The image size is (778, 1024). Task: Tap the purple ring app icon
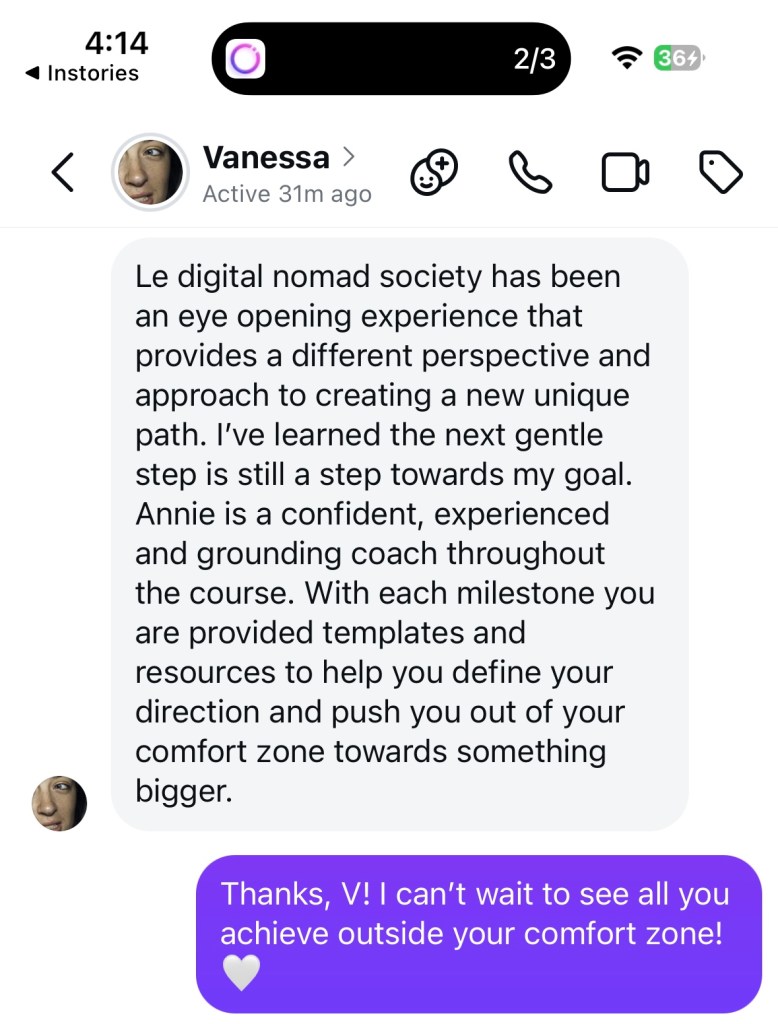tap(245, 59)
